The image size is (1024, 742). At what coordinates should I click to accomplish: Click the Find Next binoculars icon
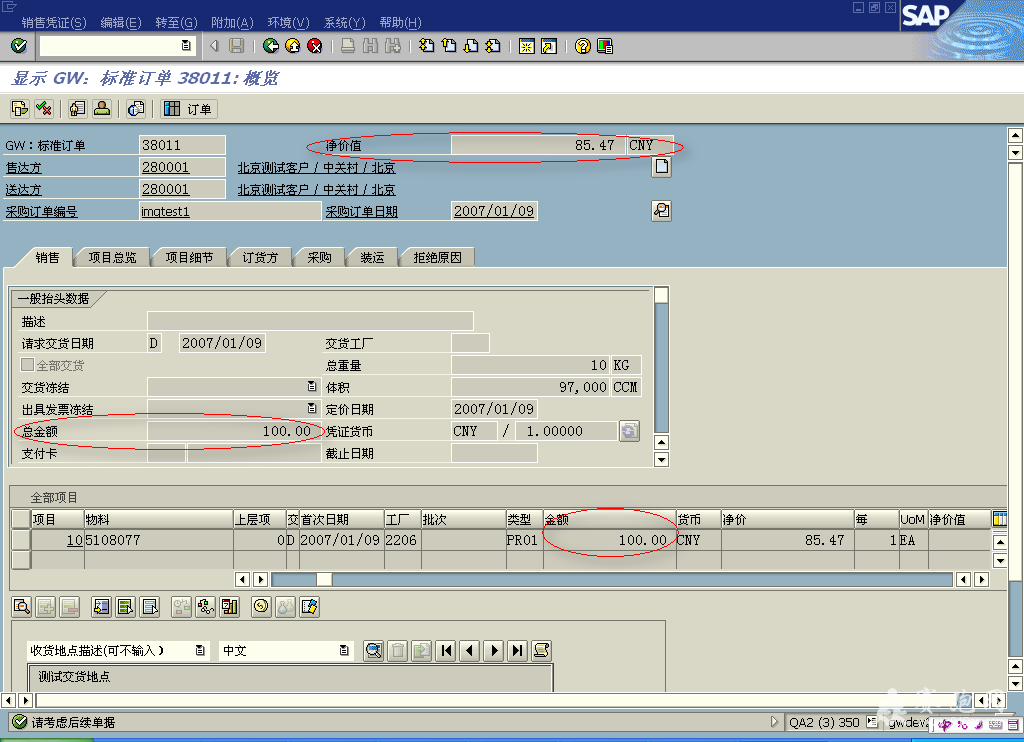[392, 46]
